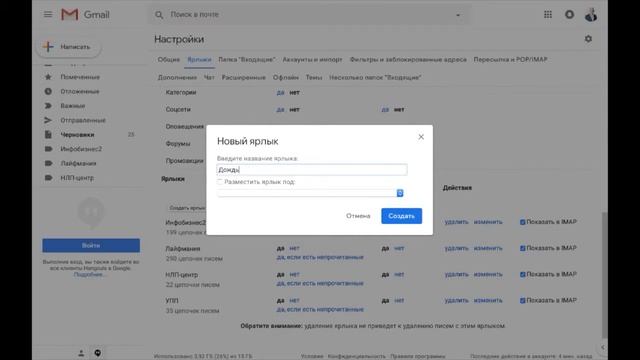Open the Дополнения tab
Screen dimensions: 640x360
(177, 78)
